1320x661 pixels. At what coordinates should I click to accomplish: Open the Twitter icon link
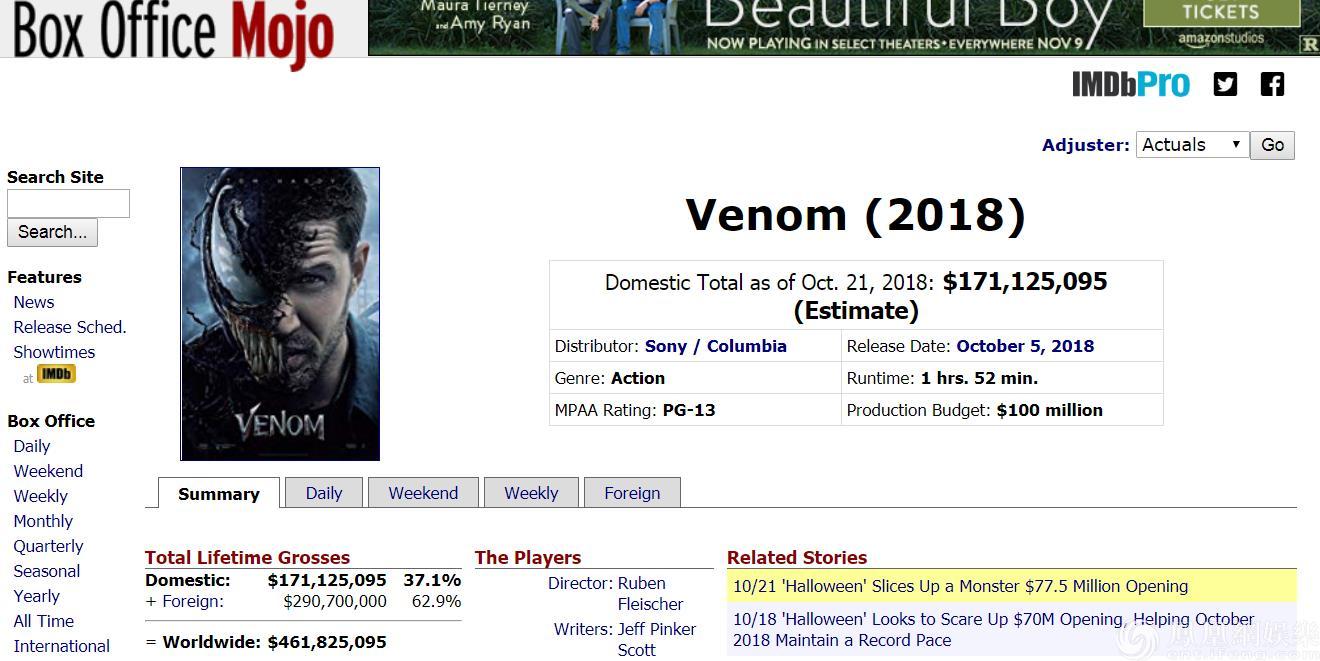coord(1225,85)
